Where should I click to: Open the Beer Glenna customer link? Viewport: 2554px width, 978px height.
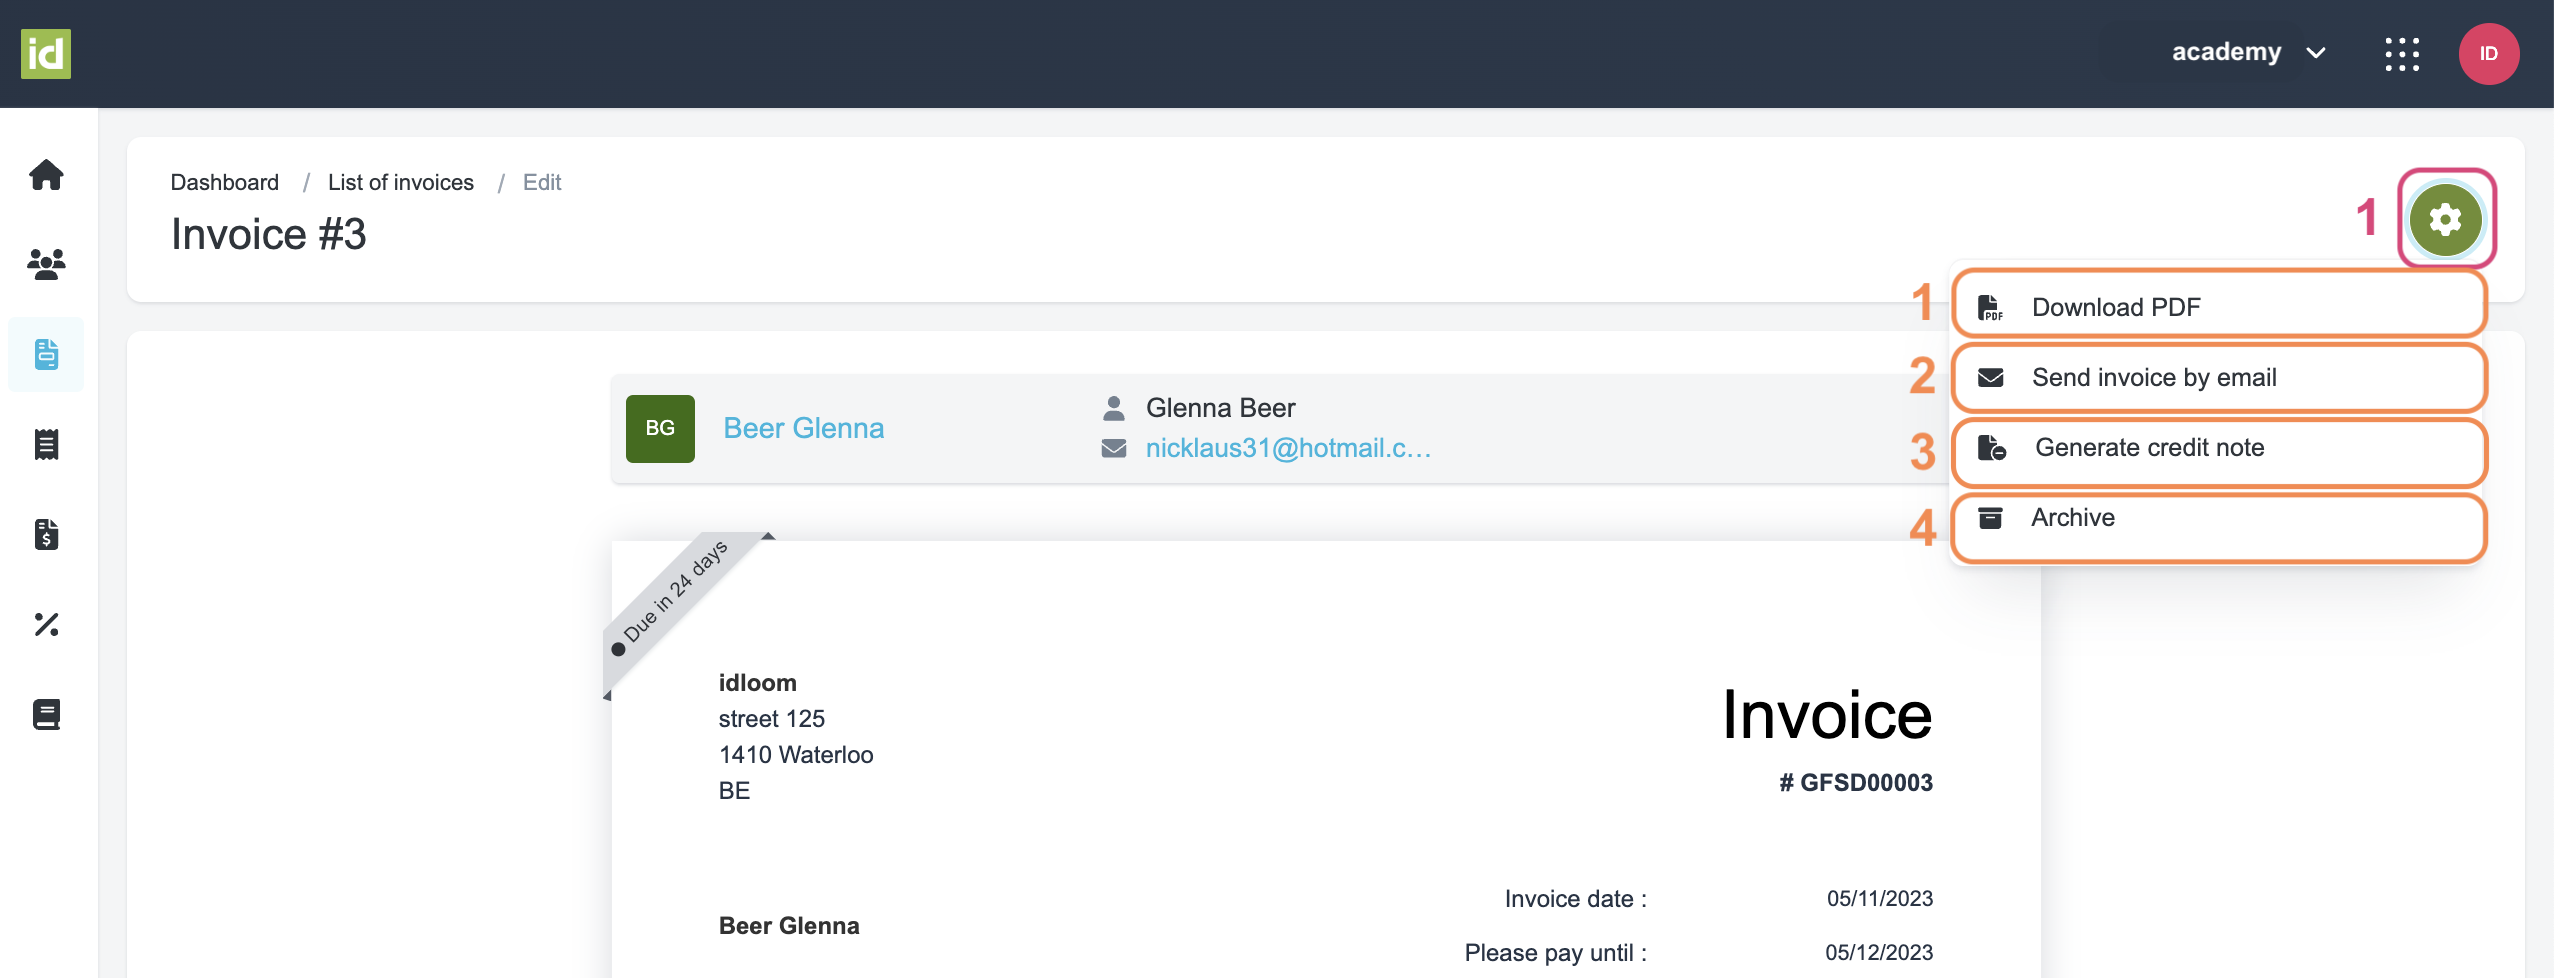[803, 428]
